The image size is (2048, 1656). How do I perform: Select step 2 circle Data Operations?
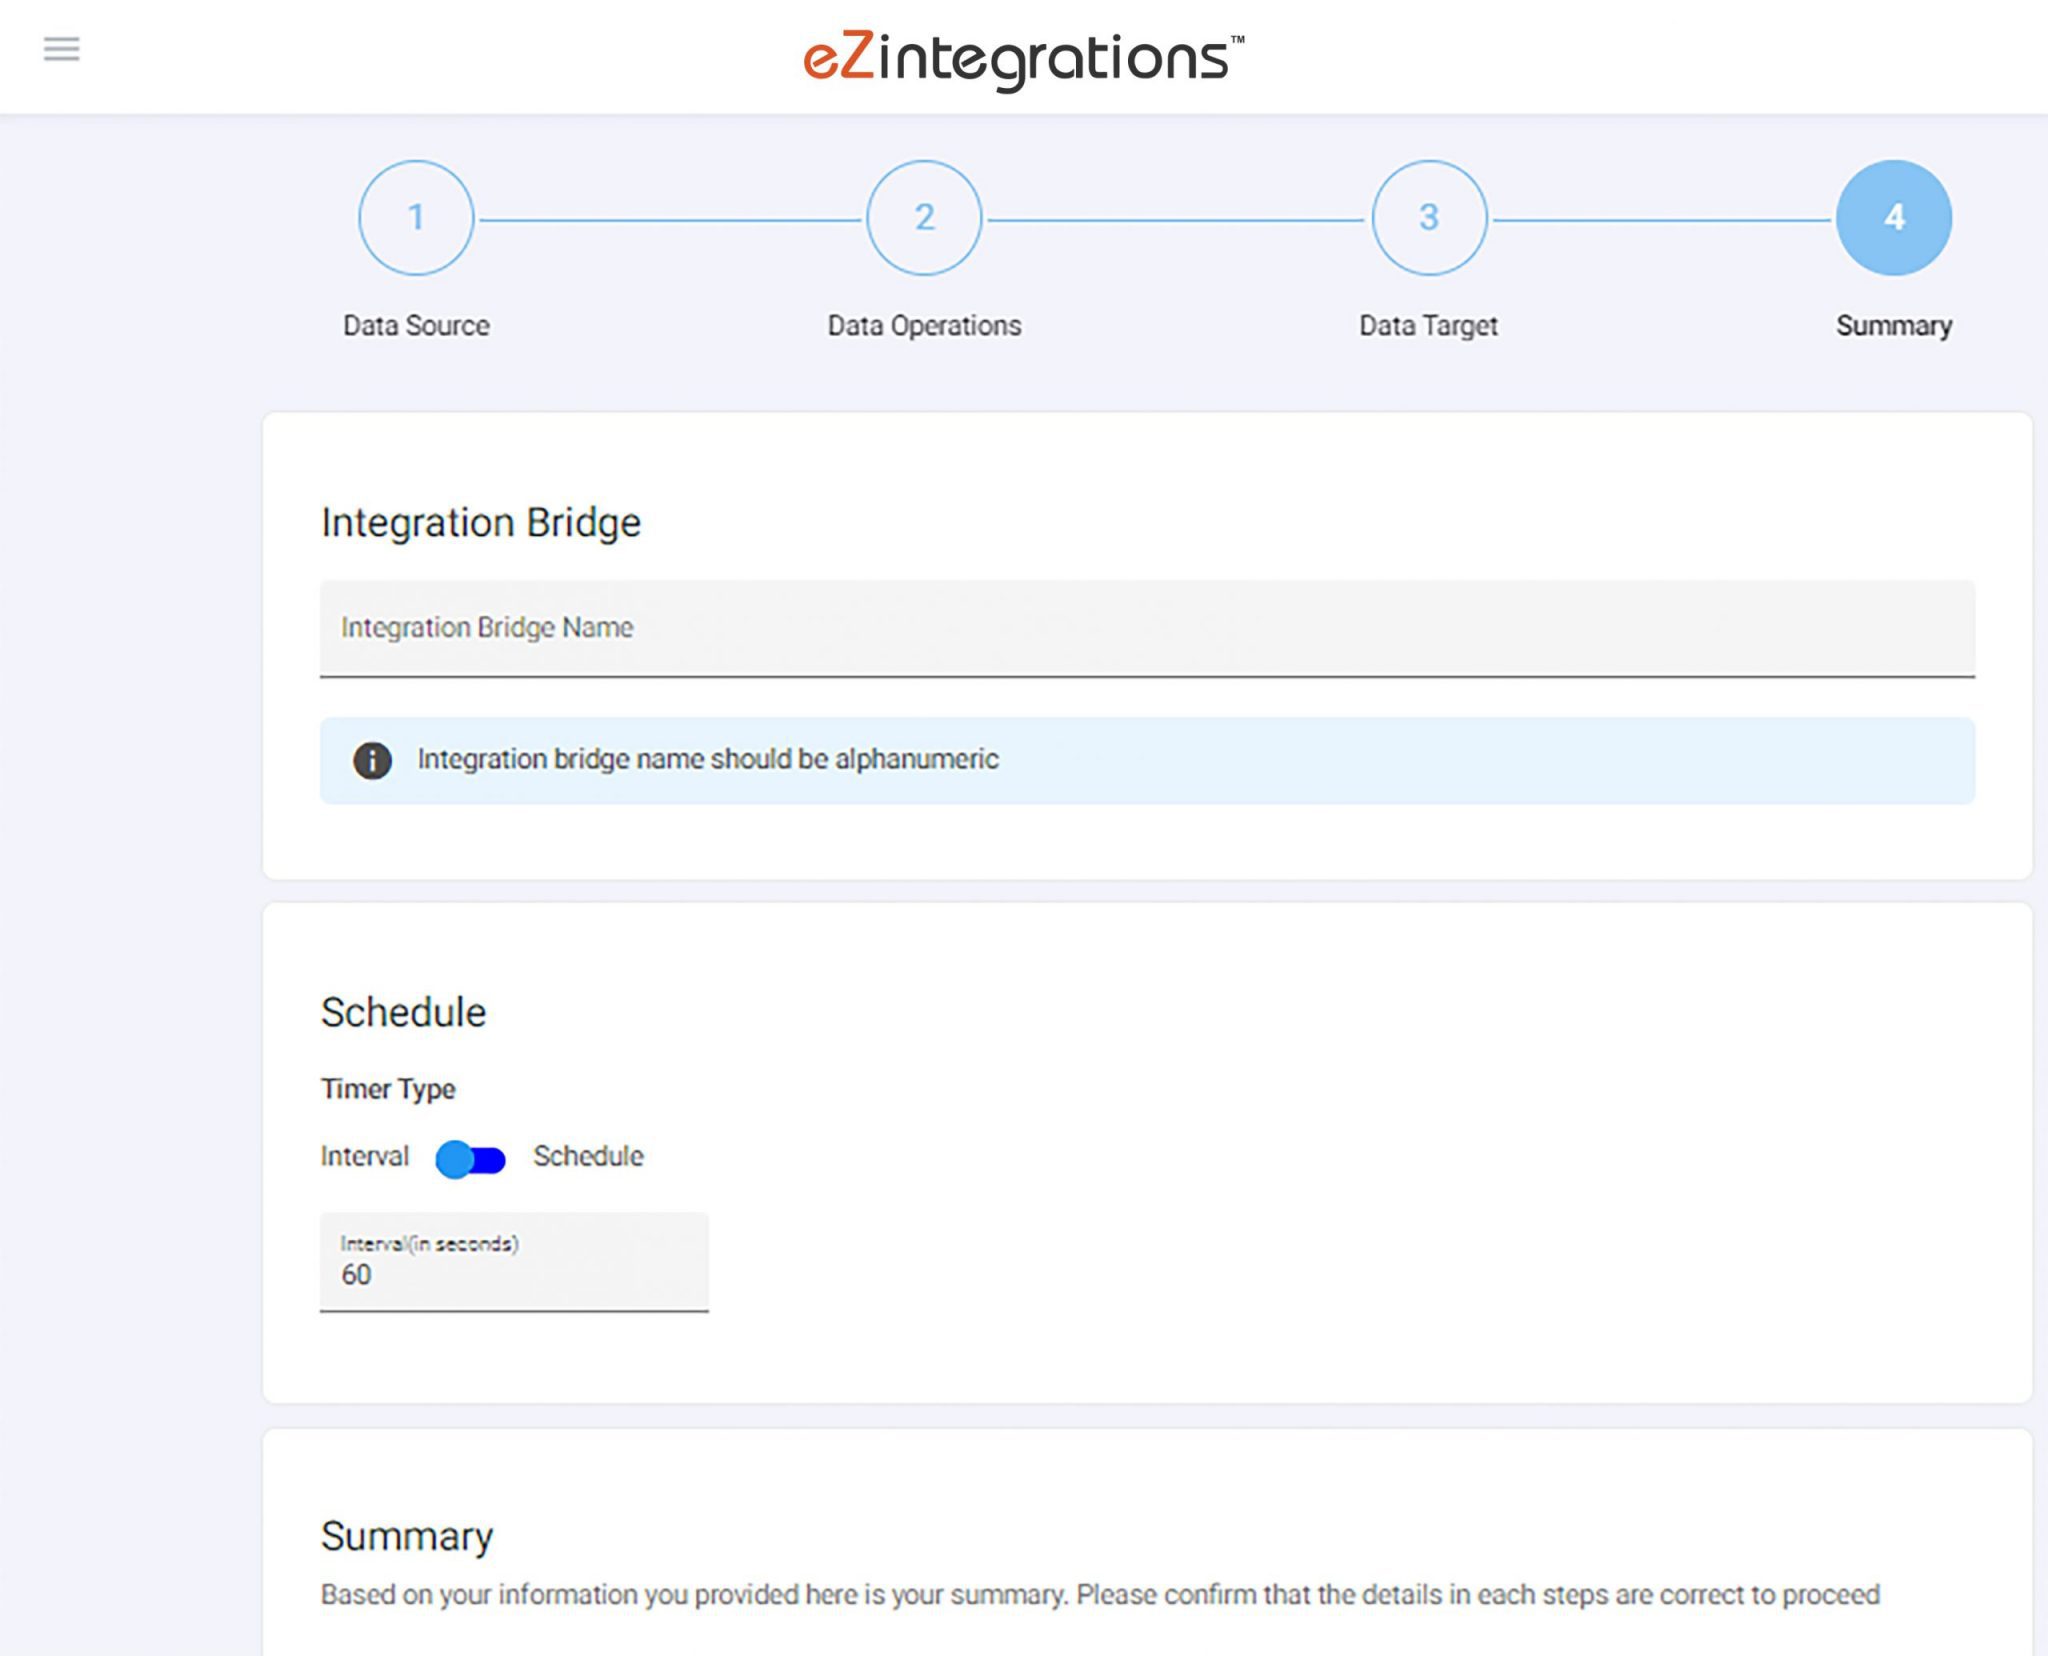(x=923, y=219)
